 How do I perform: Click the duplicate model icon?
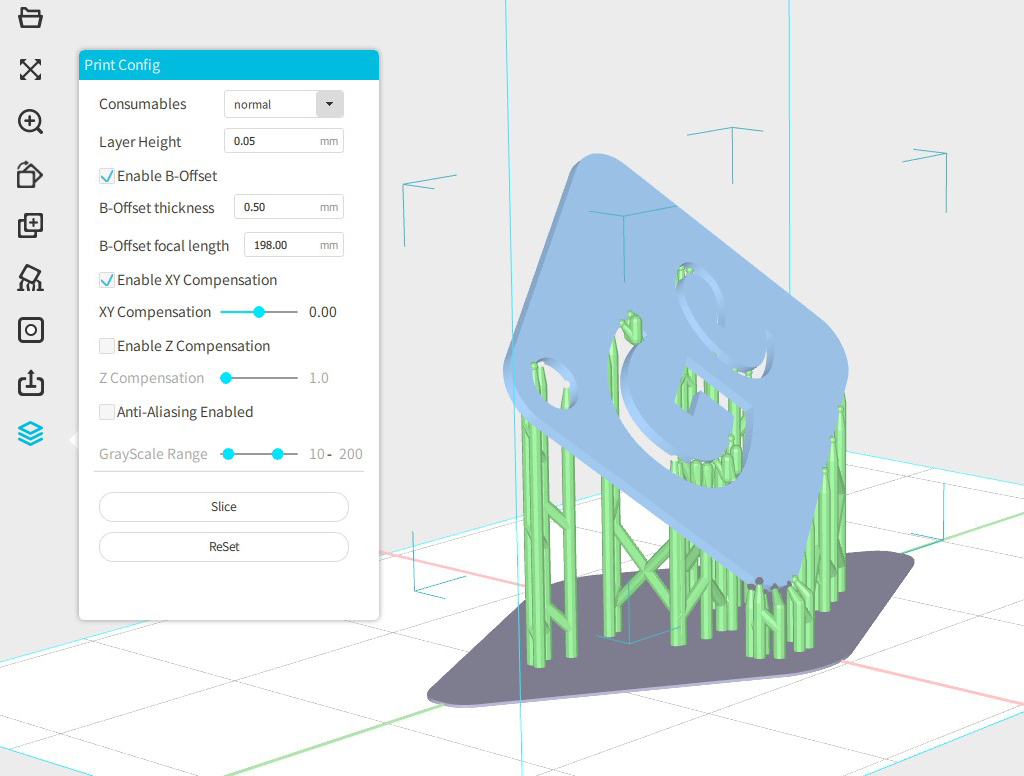point(30,226)
